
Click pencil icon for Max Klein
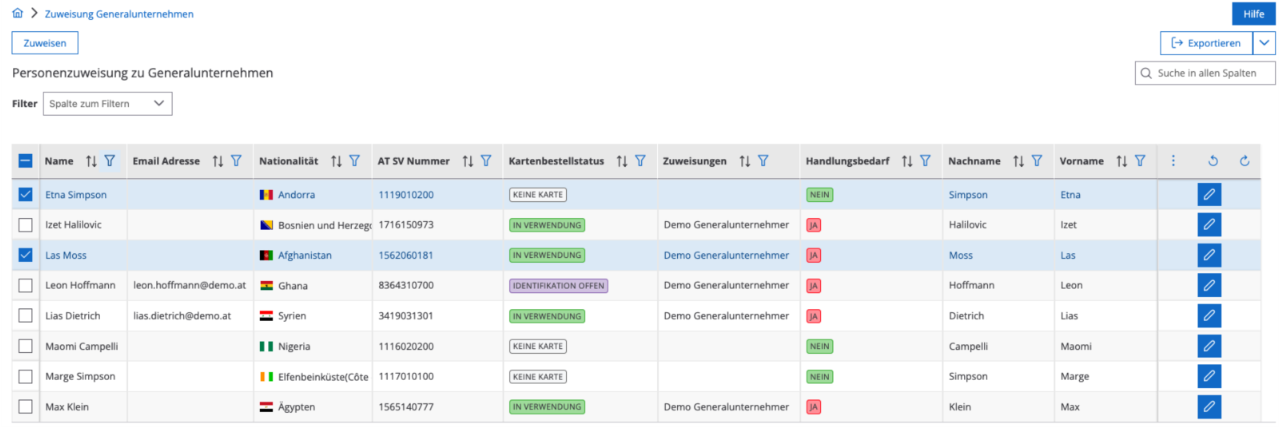(x=1209, y=407)
